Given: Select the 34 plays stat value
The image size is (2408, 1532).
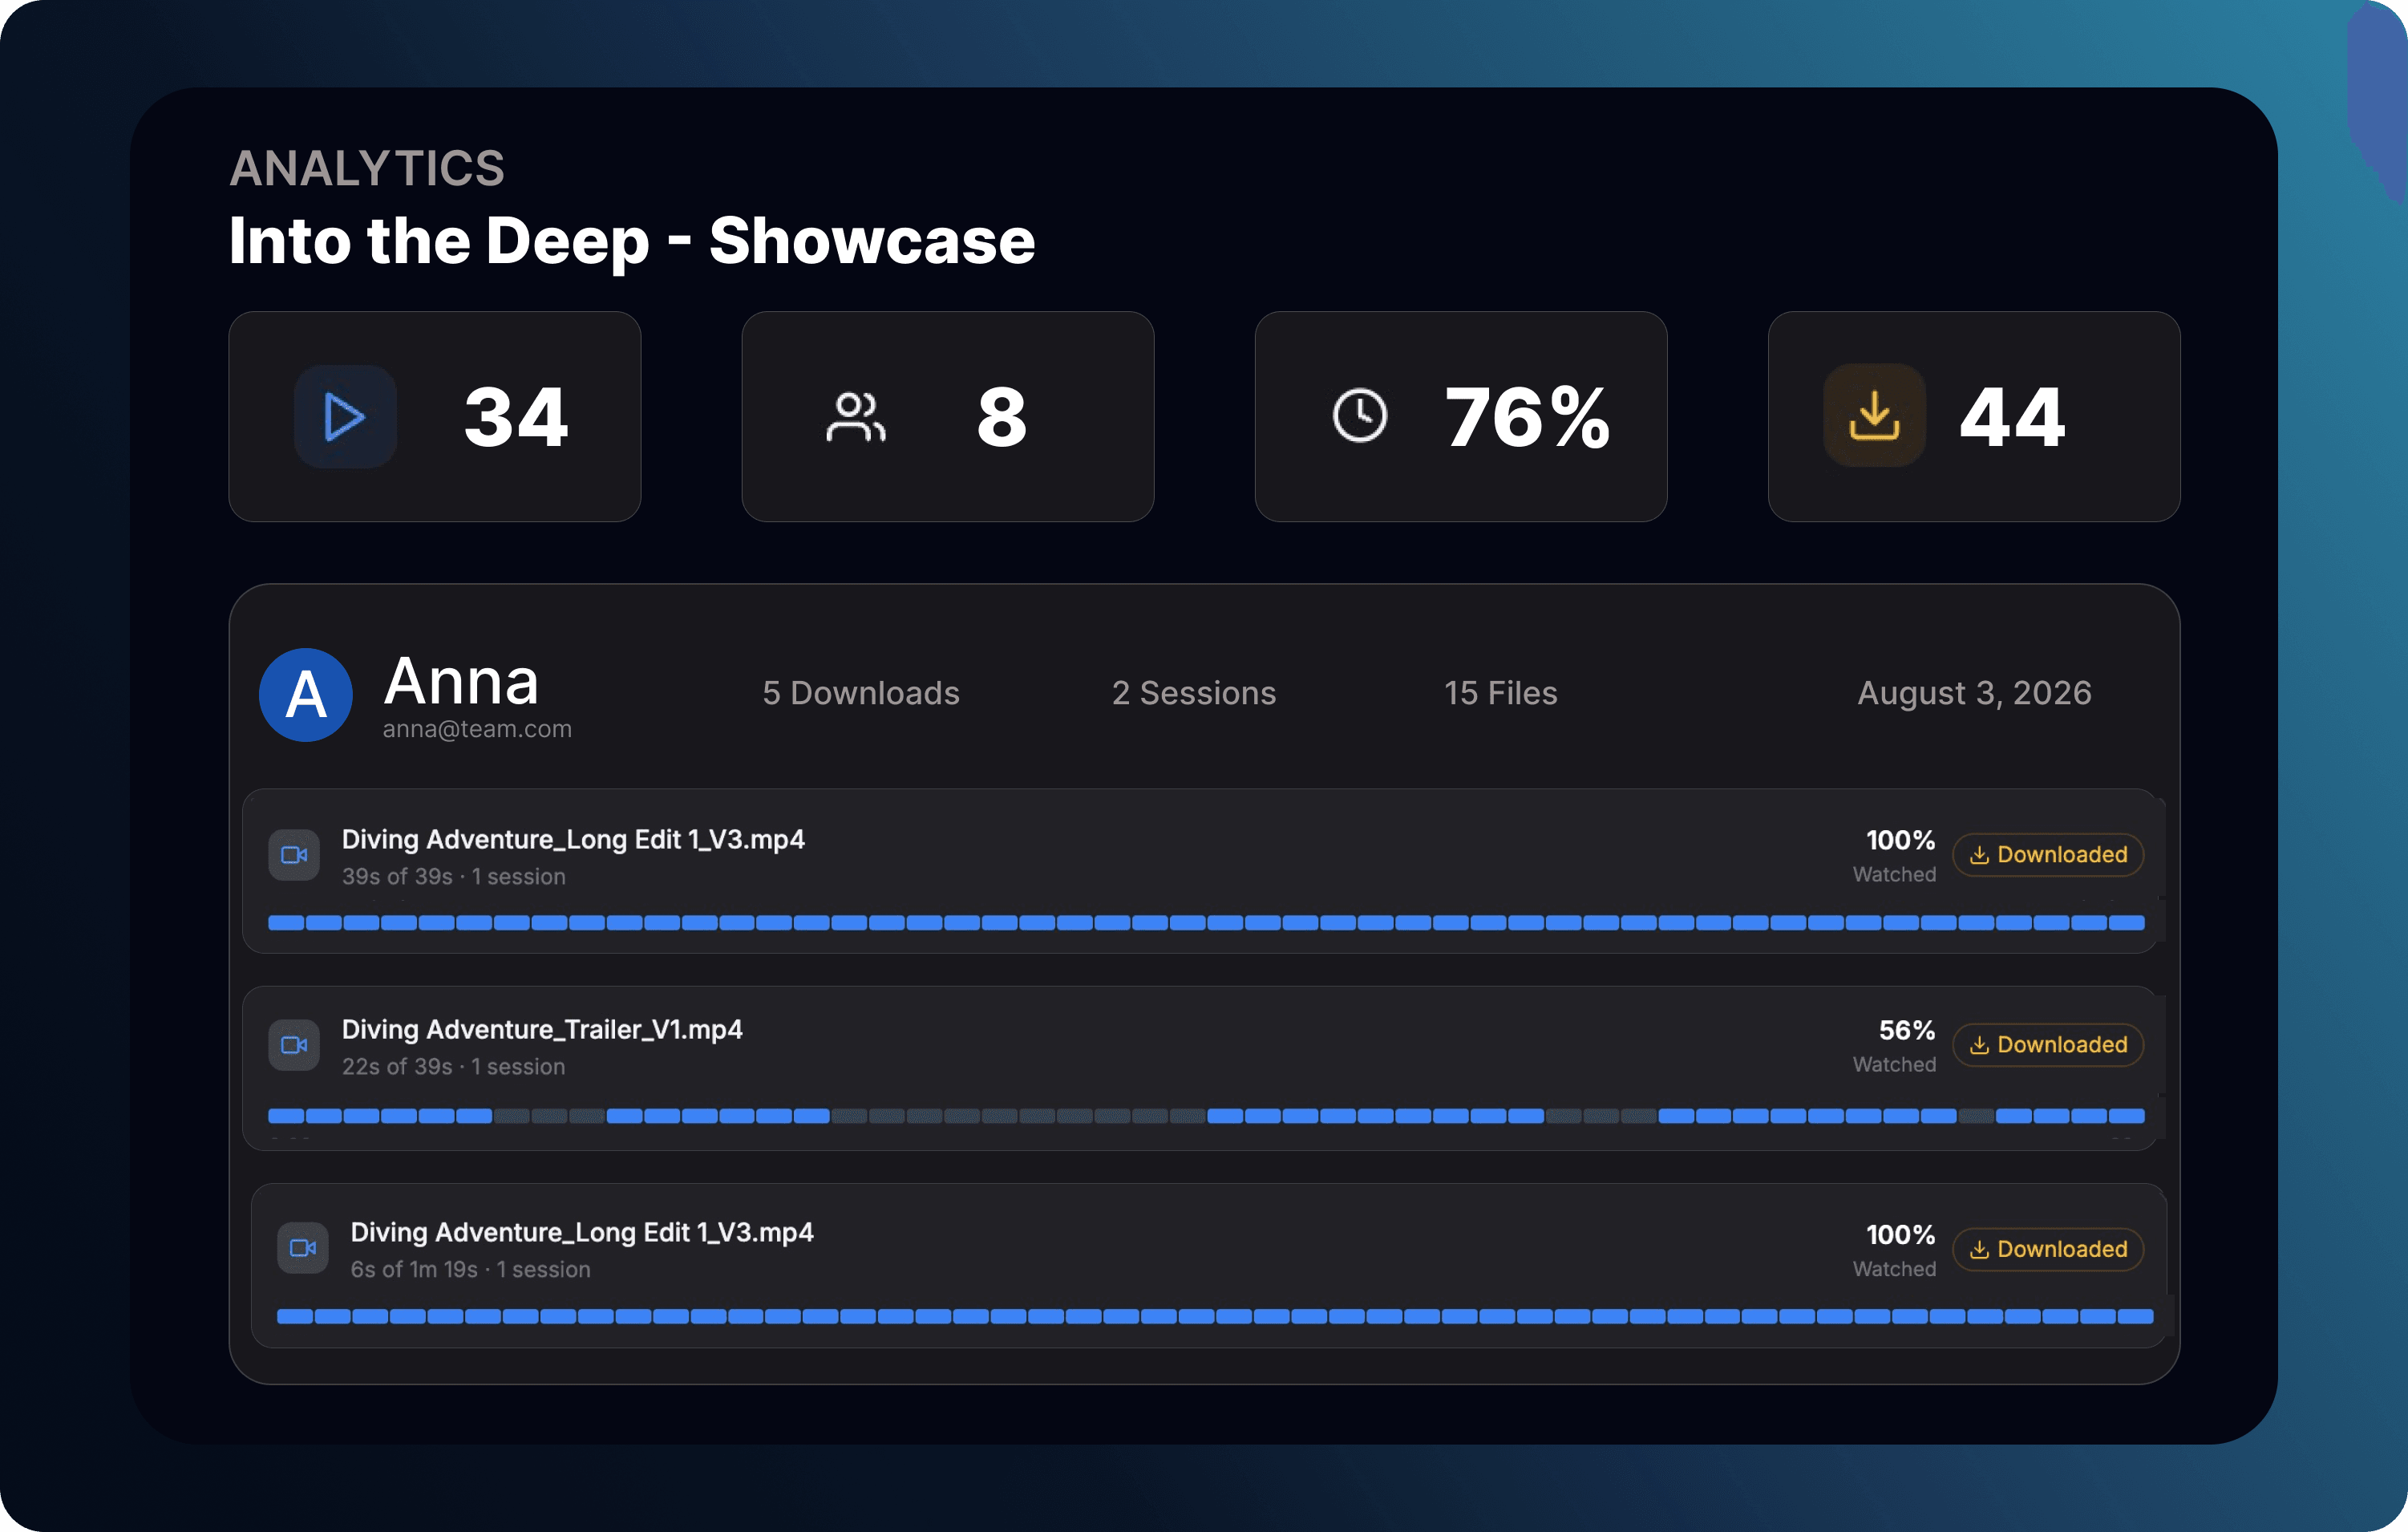Looking at the screenshot, I should pos(517,417).
